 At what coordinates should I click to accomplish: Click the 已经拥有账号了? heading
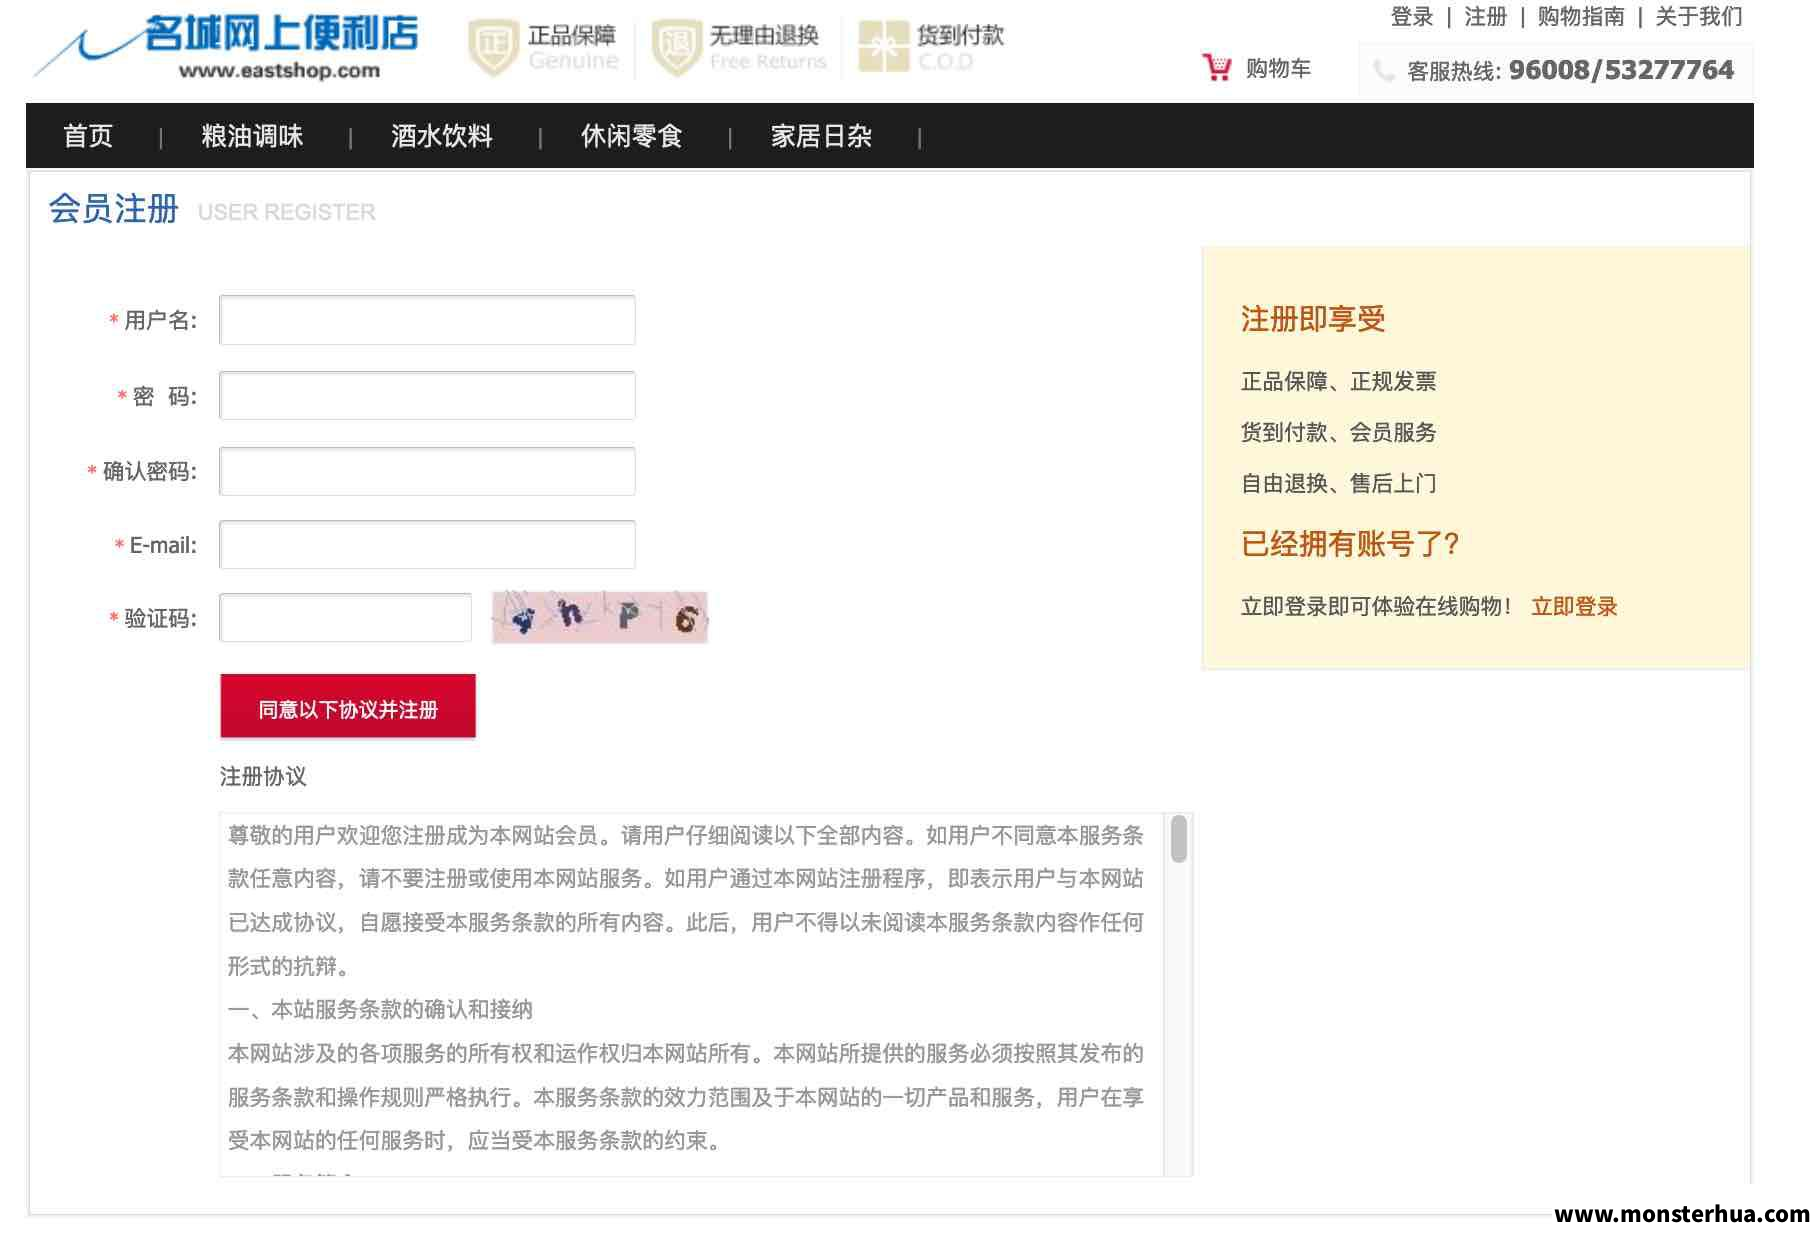point(1350,544)
